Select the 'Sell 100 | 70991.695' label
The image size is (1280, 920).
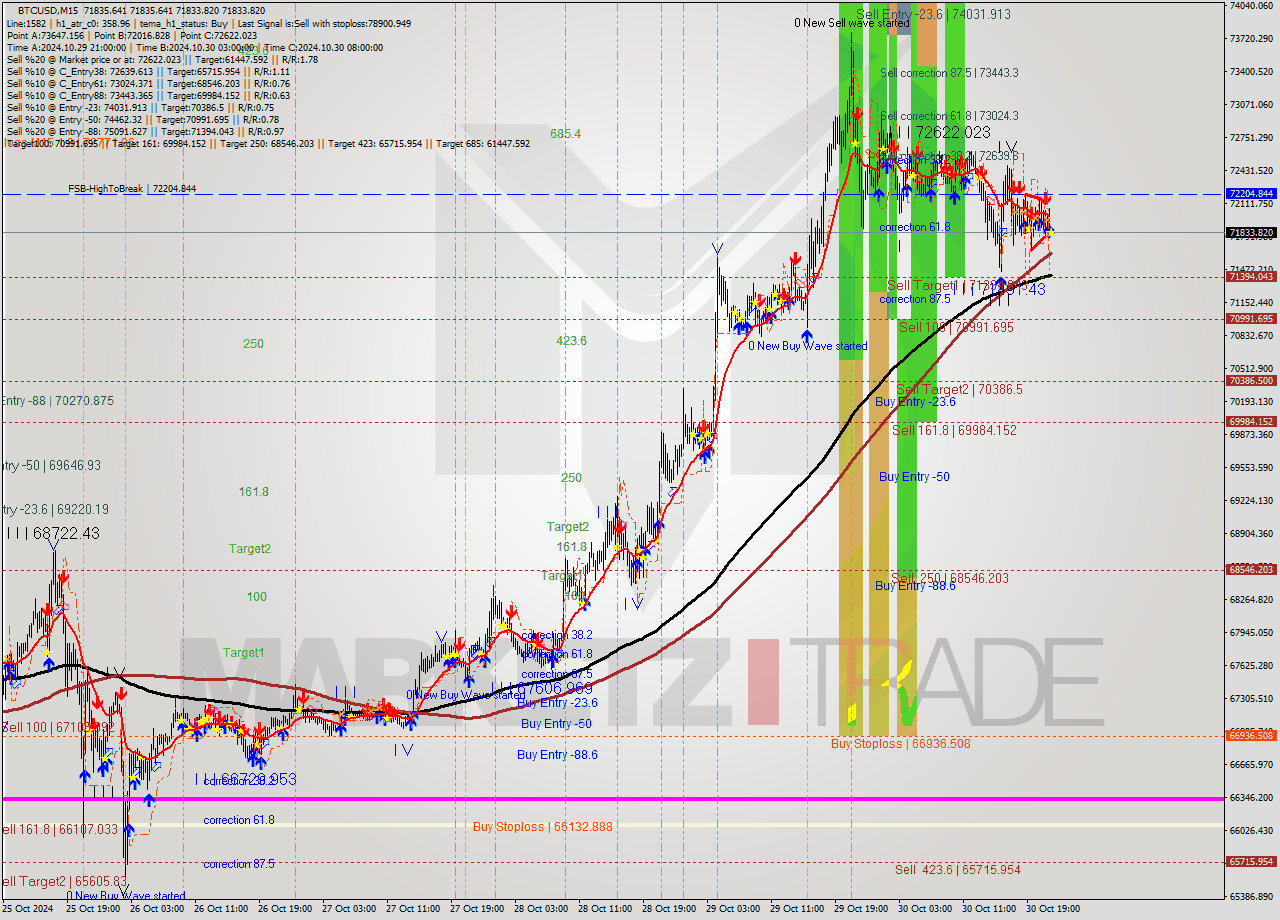coord(956,327)
